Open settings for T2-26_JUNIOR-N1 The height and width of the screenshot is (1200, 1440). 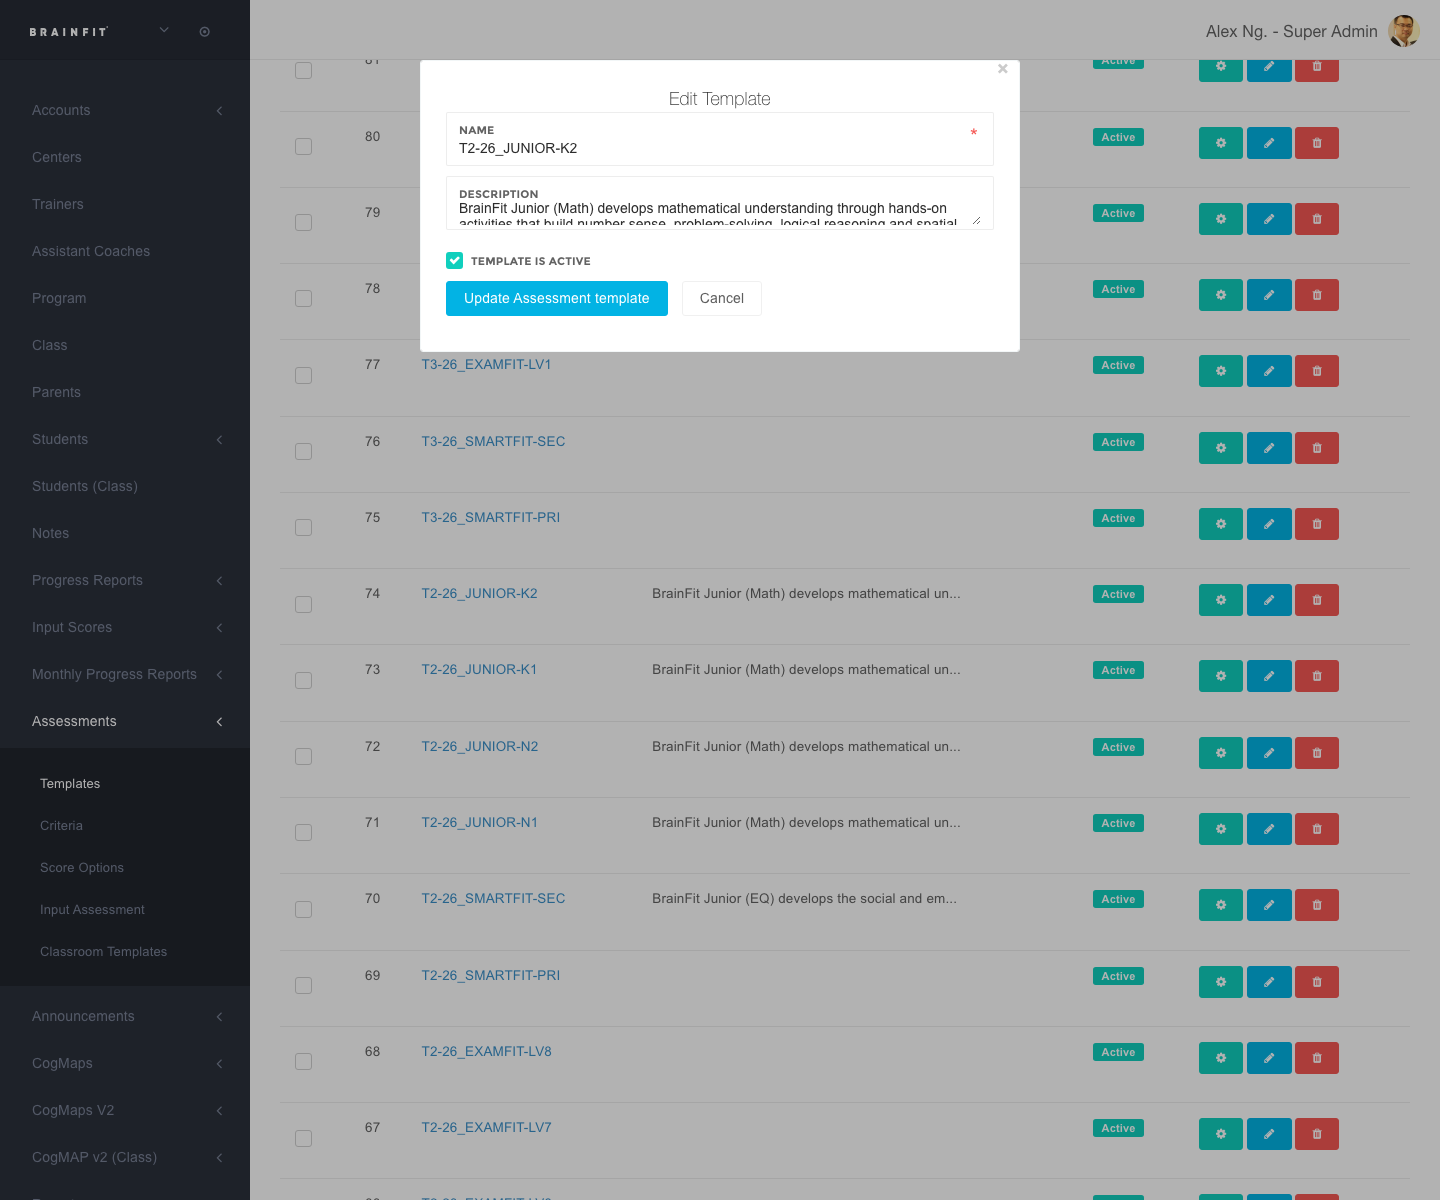pyautogui.click(x=1221, y=829)
